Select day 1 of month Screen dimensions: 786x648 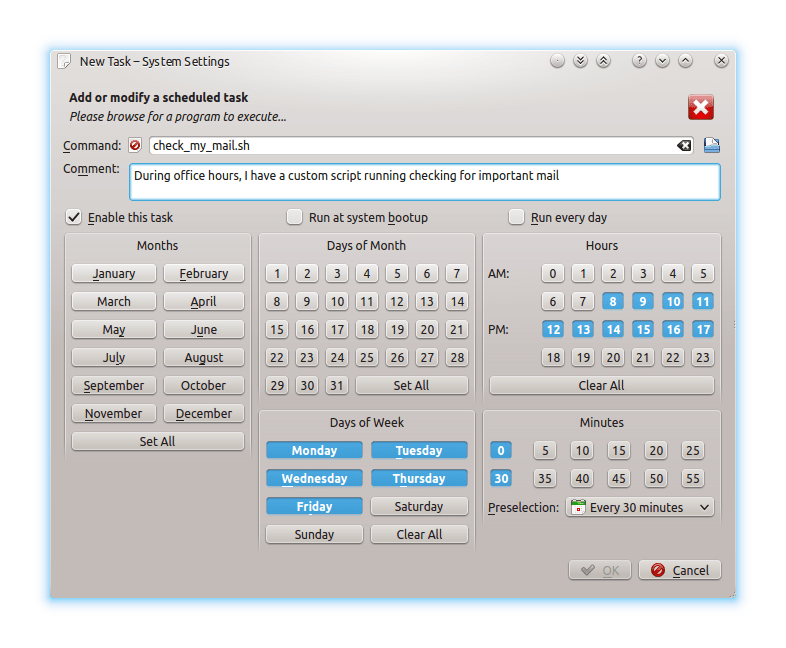277,274
